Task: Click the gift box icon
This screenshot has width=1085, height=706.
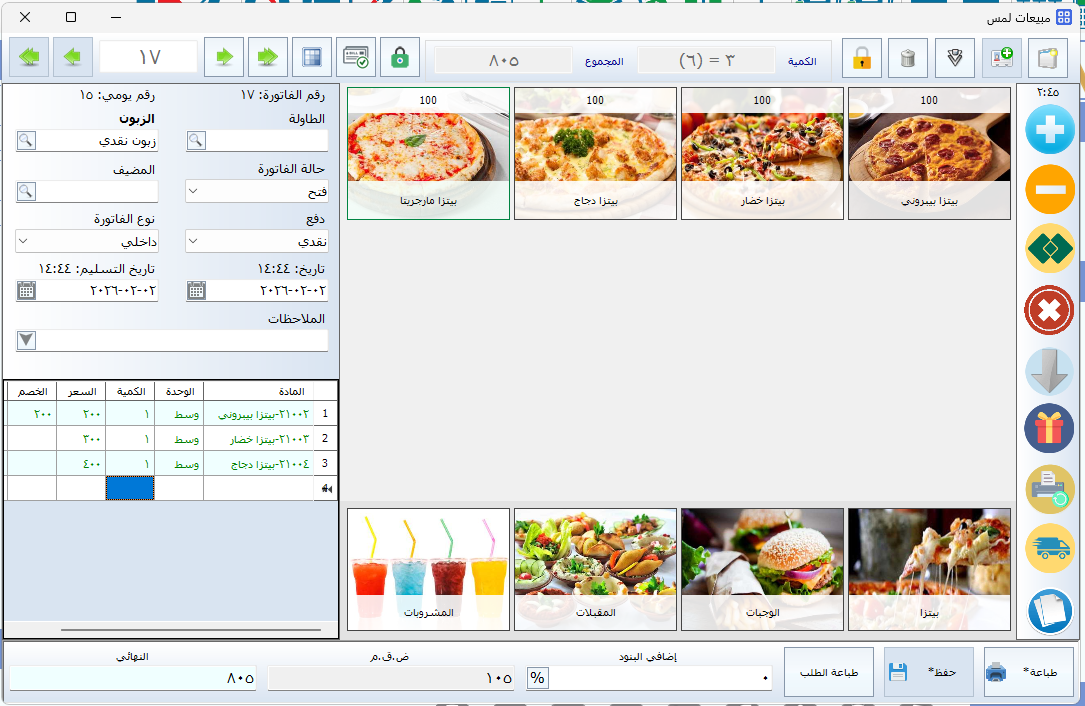Action: [1049, 429]
